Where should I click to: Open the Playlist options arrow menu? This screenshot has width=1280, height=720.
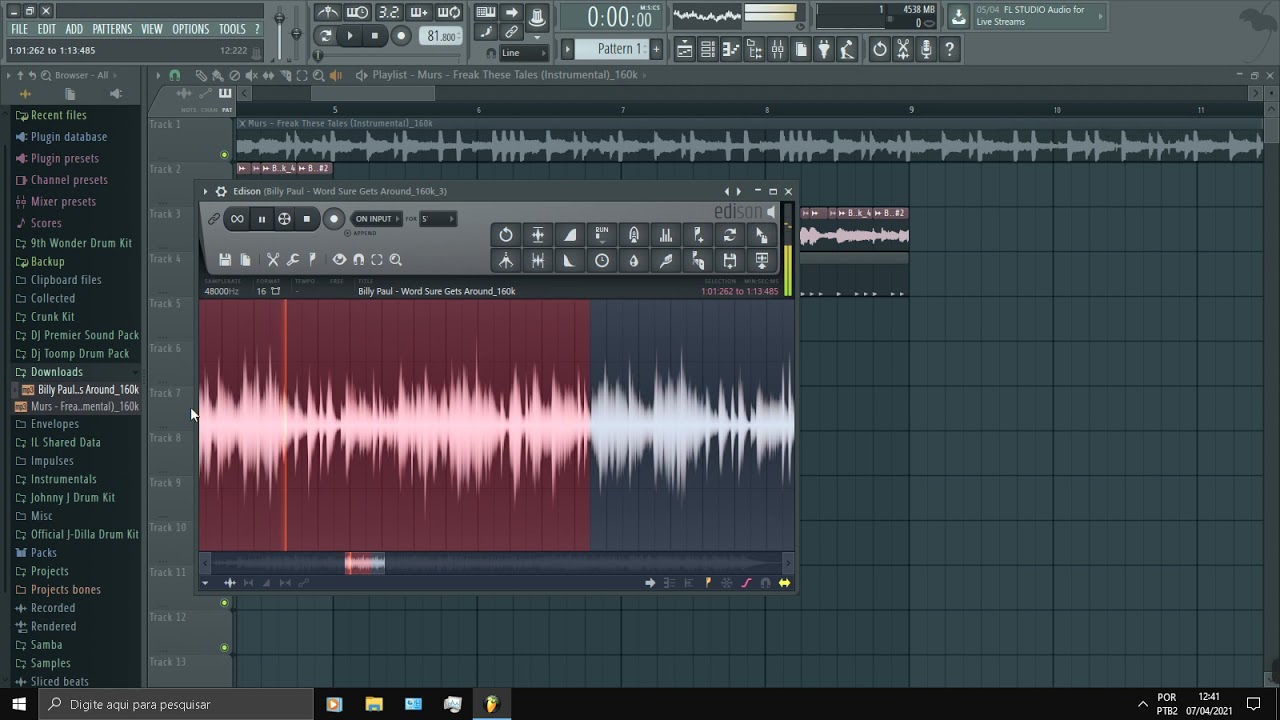pos(157,75)
